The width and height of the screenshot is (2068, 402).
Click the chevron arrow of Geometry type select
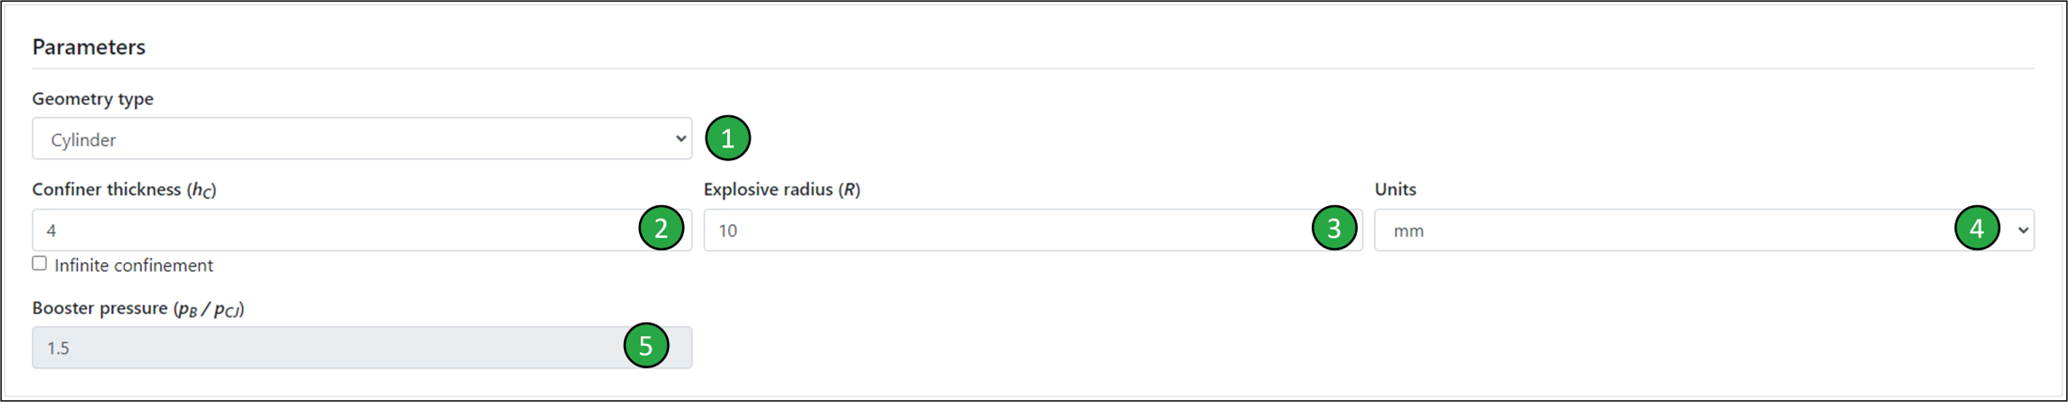click(x=680, y=139)
